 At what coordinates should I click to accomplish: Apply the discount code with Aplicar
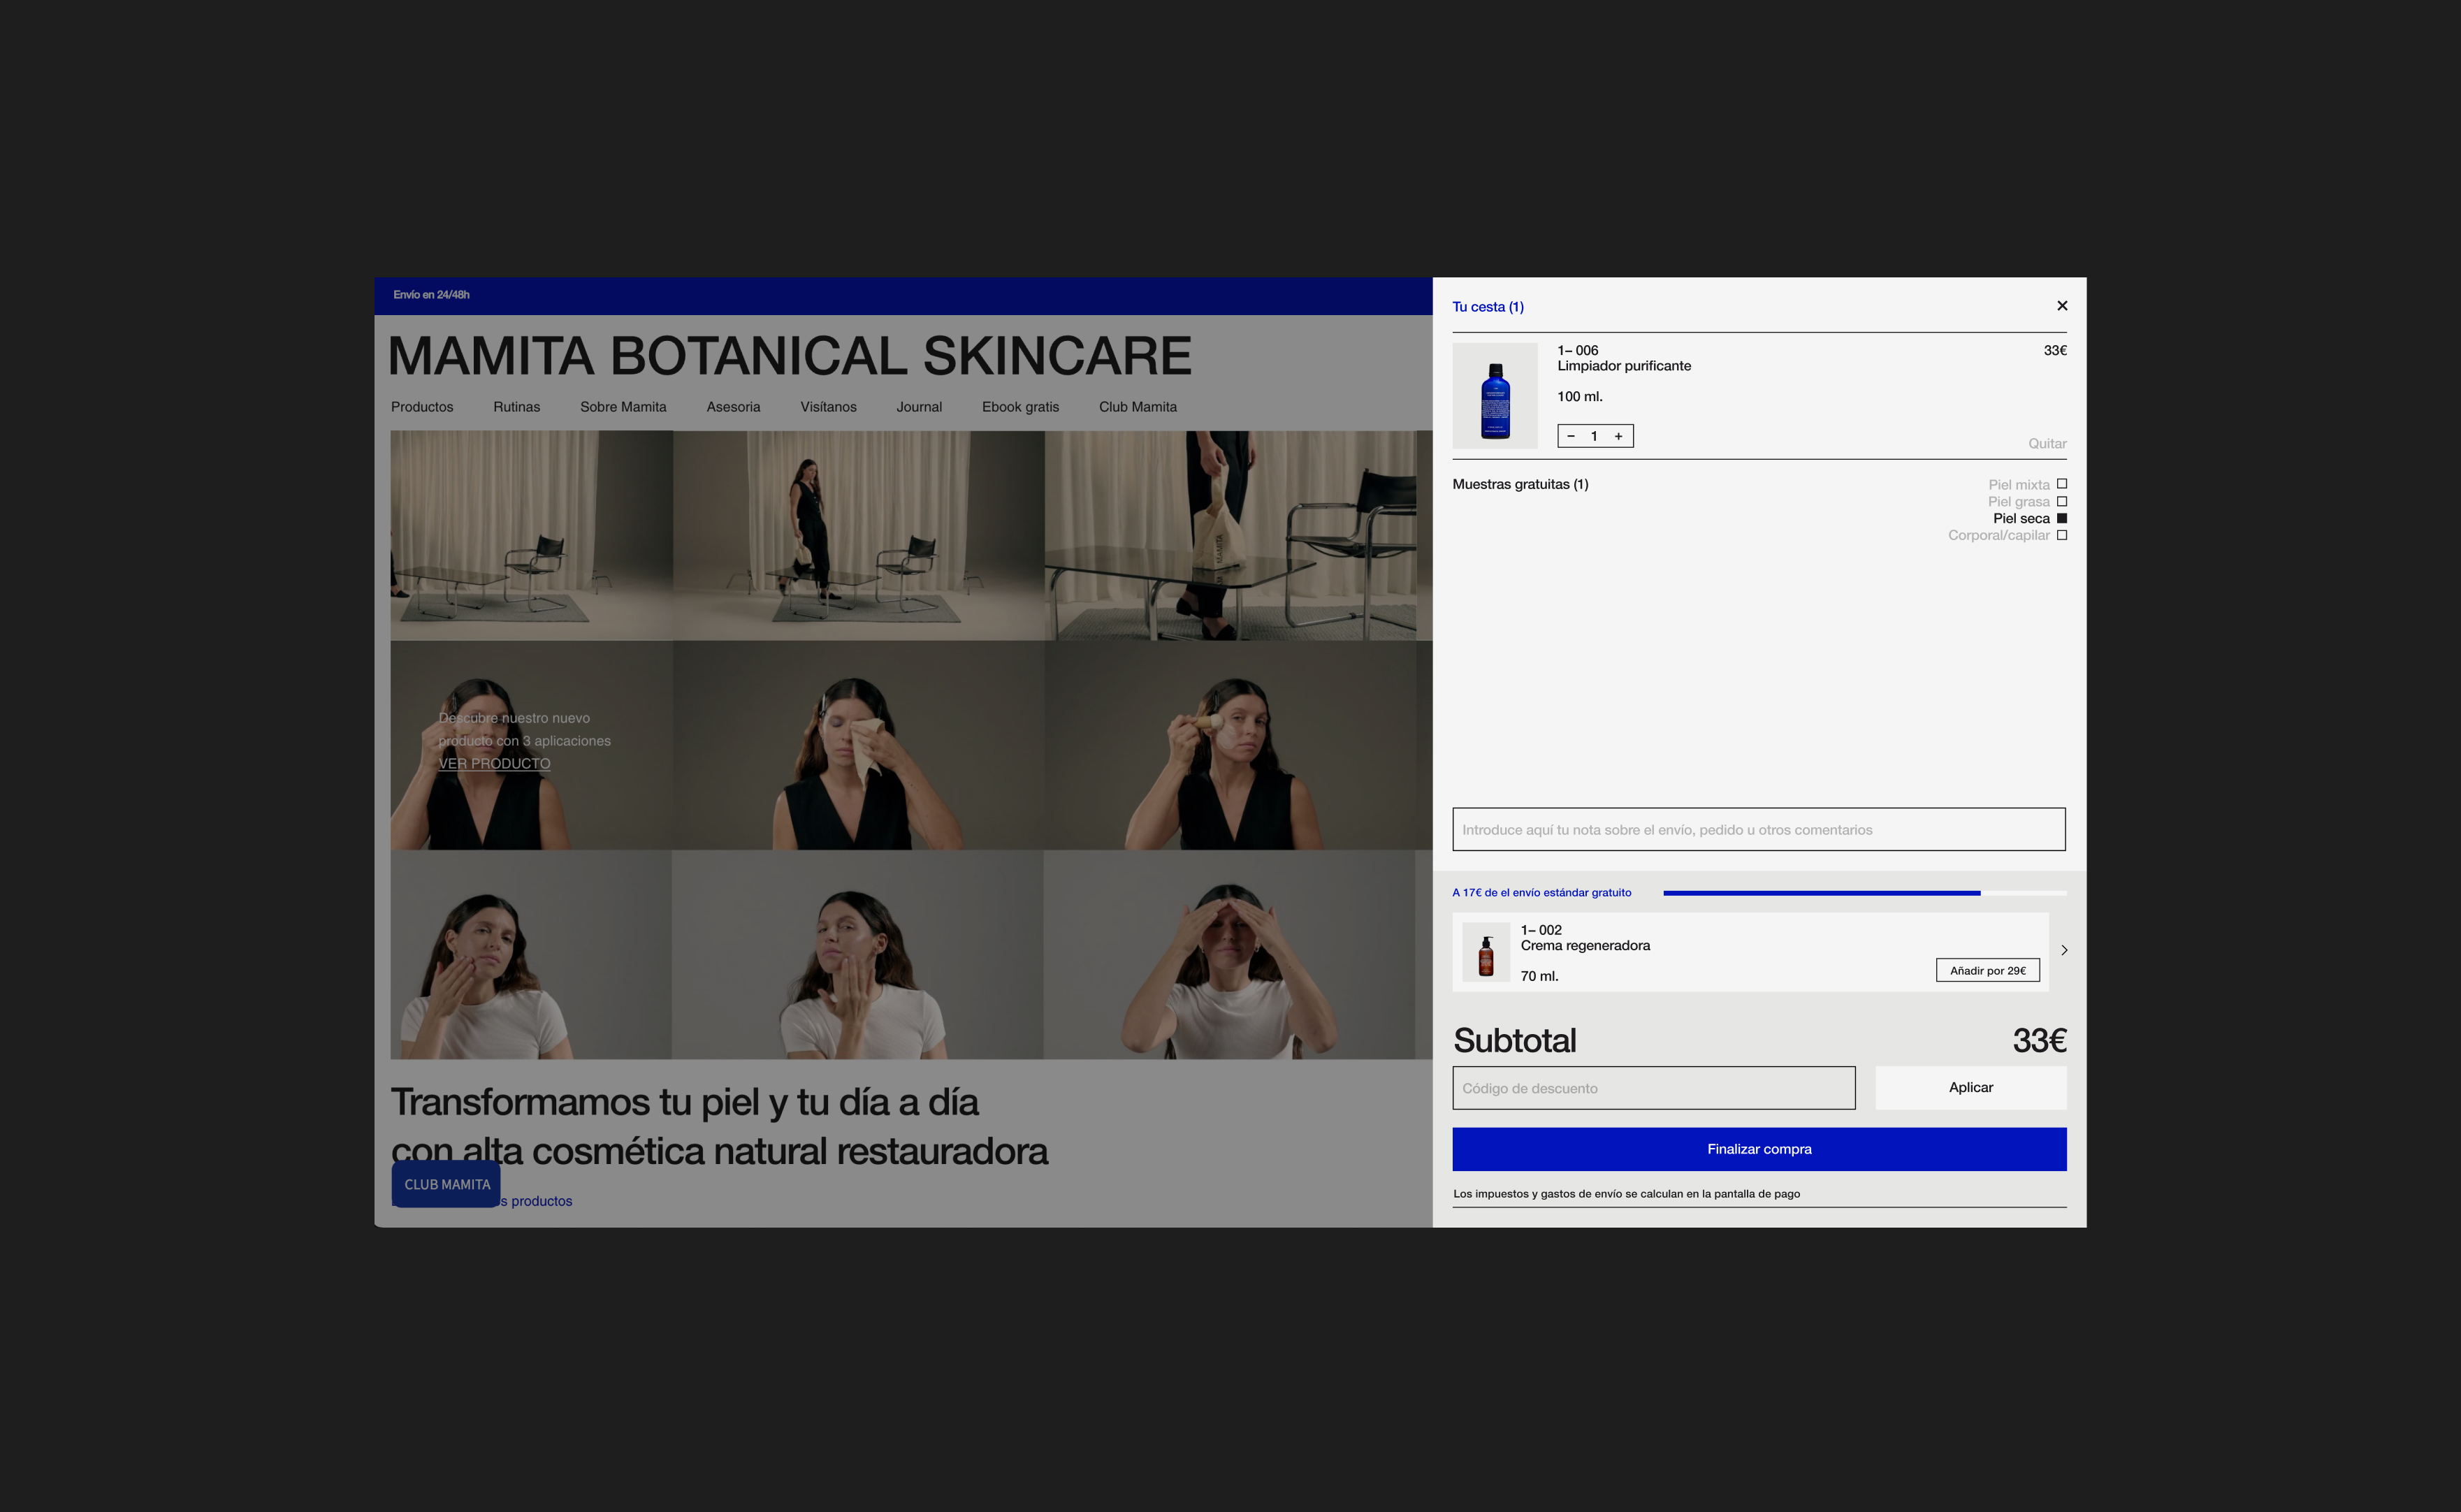coord(1971,1087)
